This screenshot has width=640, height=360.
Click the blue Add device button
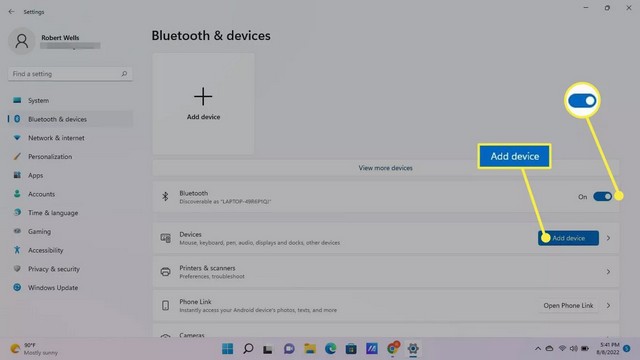(x=568, y=238)
